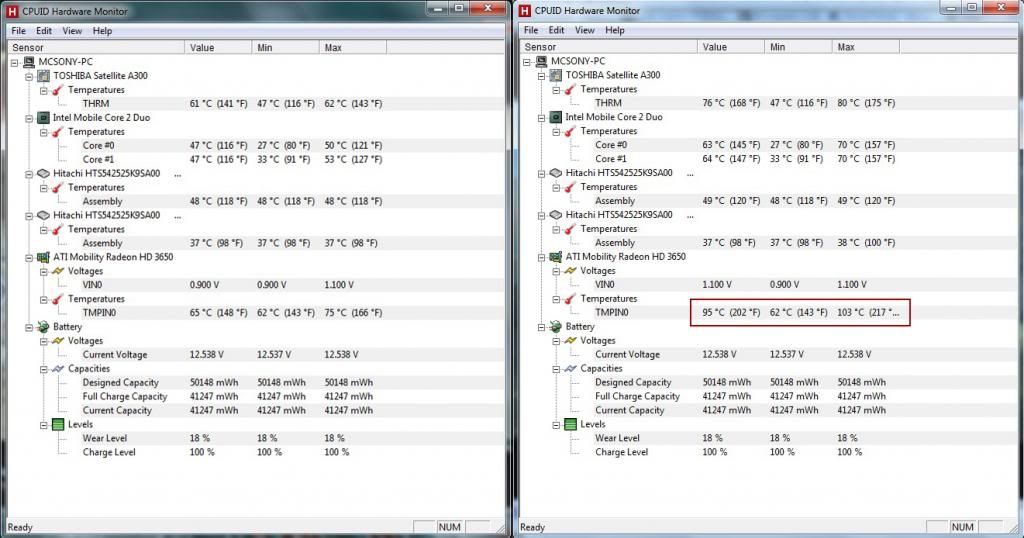
Task: Click Capacities graph icon in left window
Action: coord(57,369)
